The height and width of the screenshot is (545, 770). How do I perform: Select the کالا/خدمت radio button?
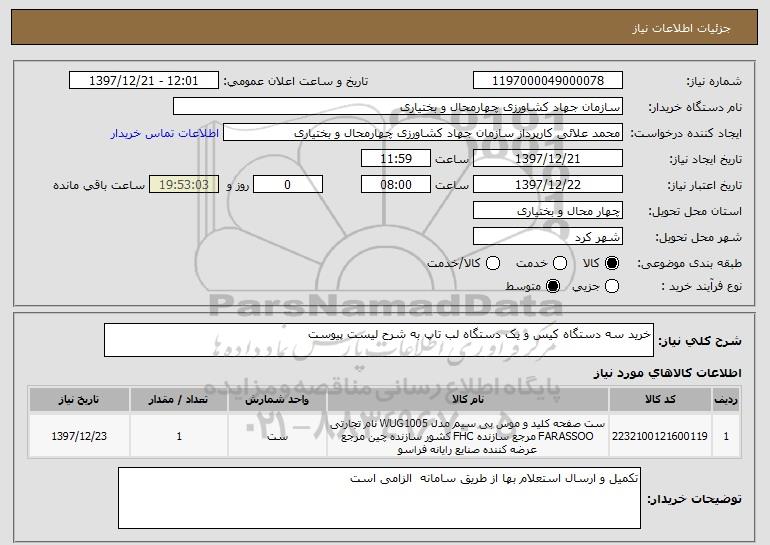[493, 264]
